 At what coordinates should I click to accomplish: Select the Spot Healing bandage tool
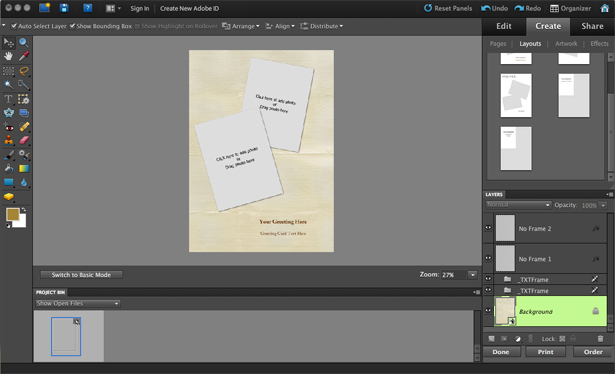pyautogui.click(x=24, y=127)
